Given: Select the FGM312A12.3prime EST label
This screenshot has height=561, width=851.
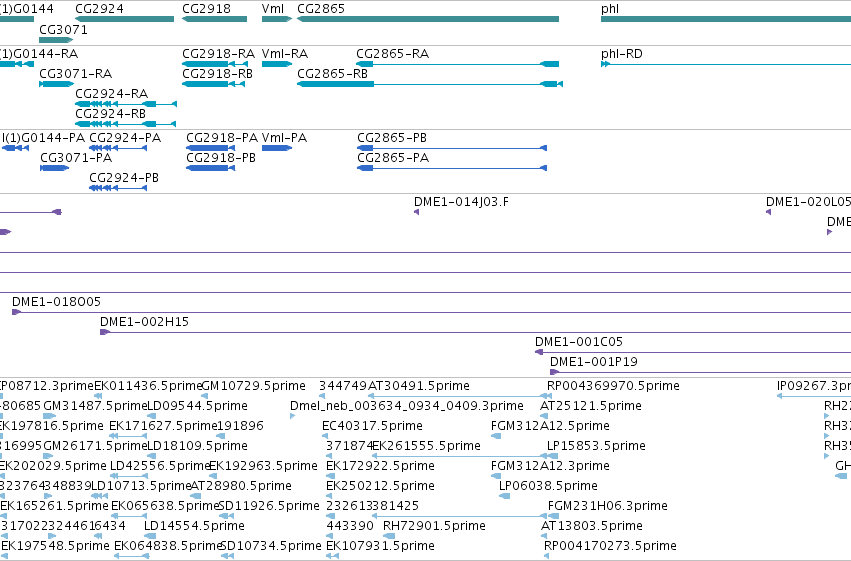Looking at the screenshot, I should (x=550, y=466).
